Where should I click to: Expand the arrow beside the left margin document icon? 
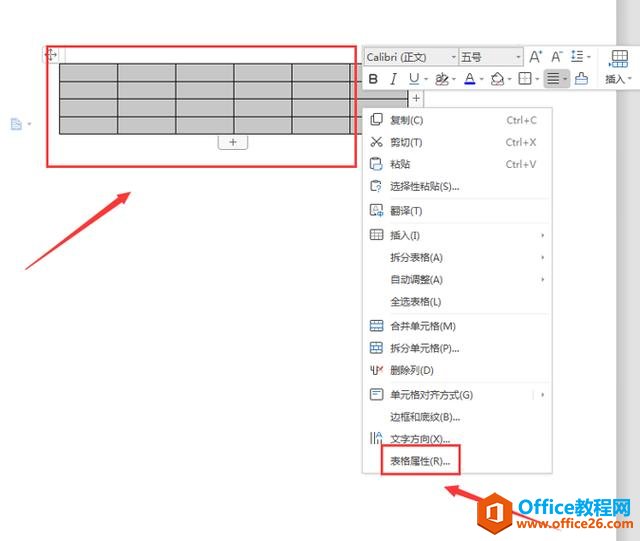point(29,124)
